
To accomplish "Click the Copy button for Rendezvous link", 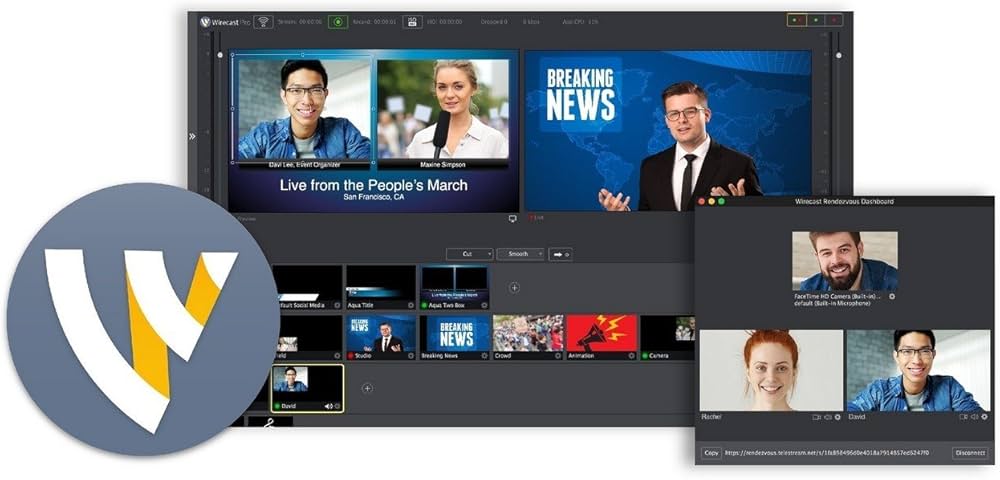I will coord(711,453).
